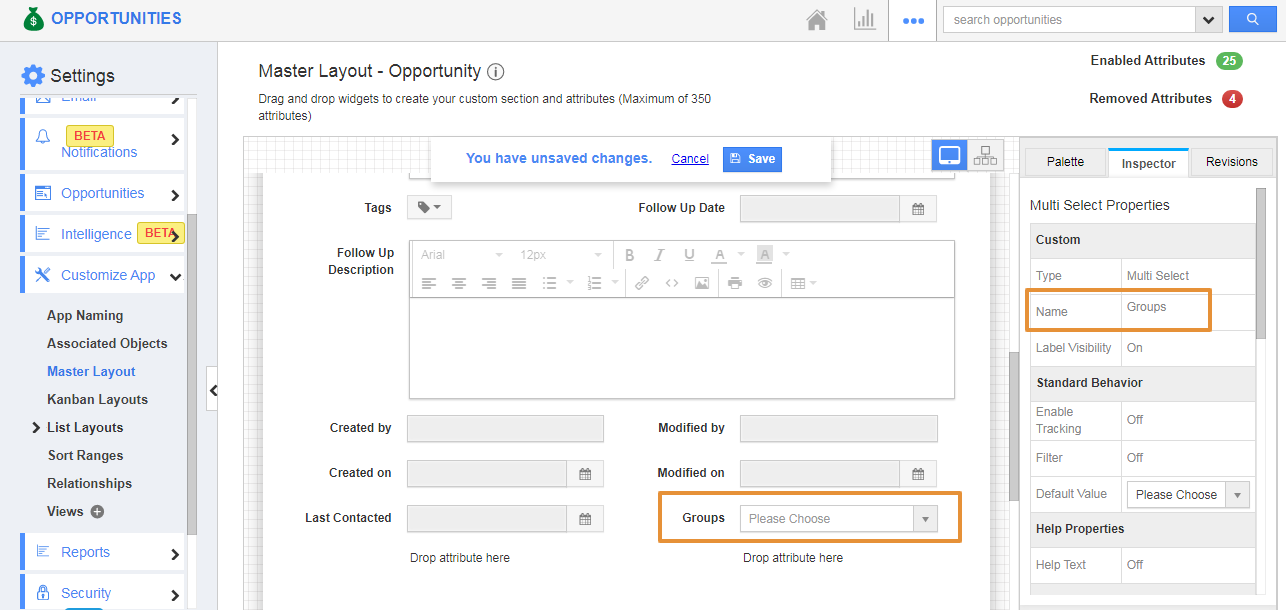Click the home icon in top bar
The height and width of the screenshot is (610, 1286).
pos(817,20)
